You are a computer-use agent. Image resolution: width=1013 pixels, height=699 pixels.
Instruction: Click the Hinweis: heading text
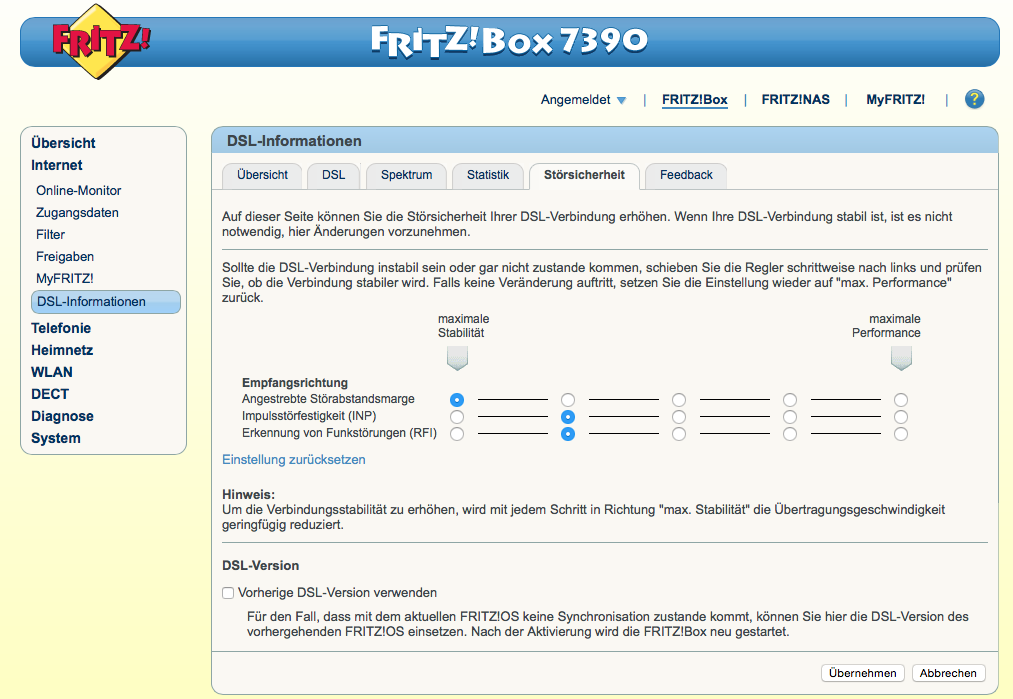coord(248,494)
